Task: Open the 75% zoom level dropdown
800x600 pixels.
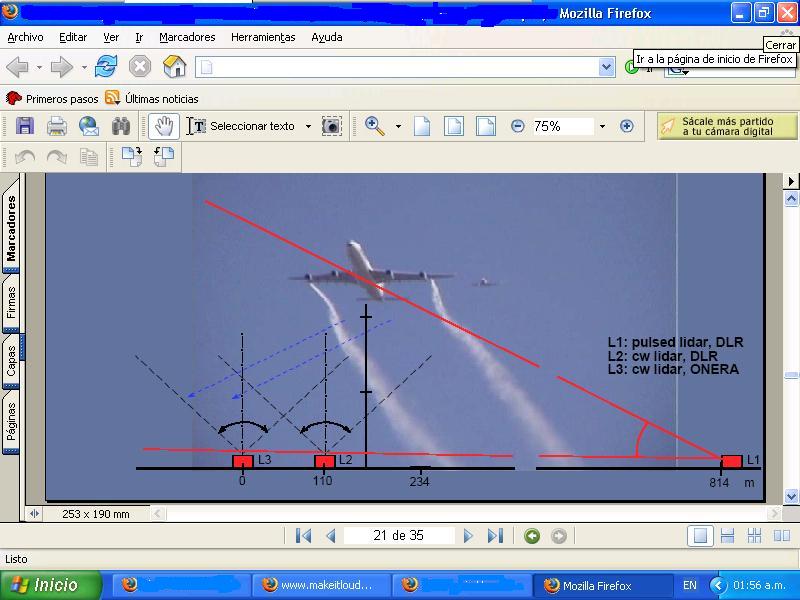Action: [602, 126]
